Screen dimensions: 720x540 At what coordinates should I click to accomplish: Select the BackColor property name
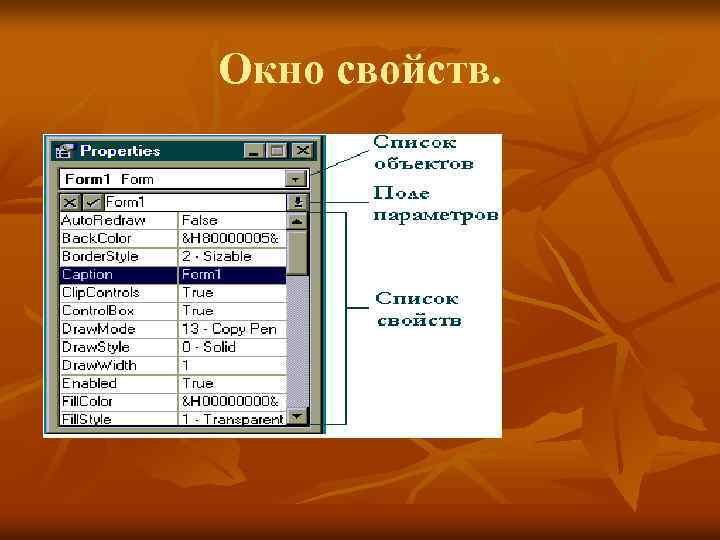click(118, 239)
